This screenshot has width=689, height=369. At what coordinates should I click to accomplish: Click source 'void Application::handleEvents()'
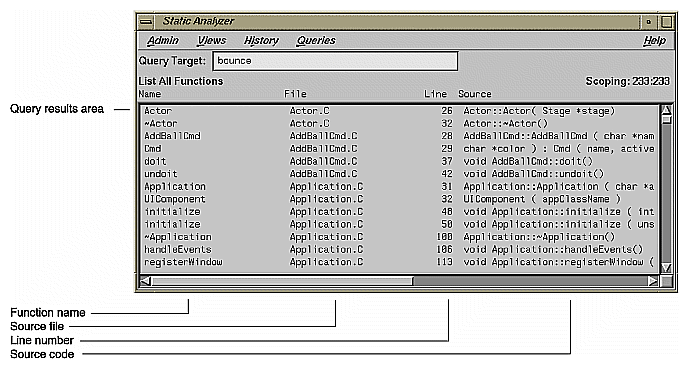pyautogui.click(x=553, y=250)
